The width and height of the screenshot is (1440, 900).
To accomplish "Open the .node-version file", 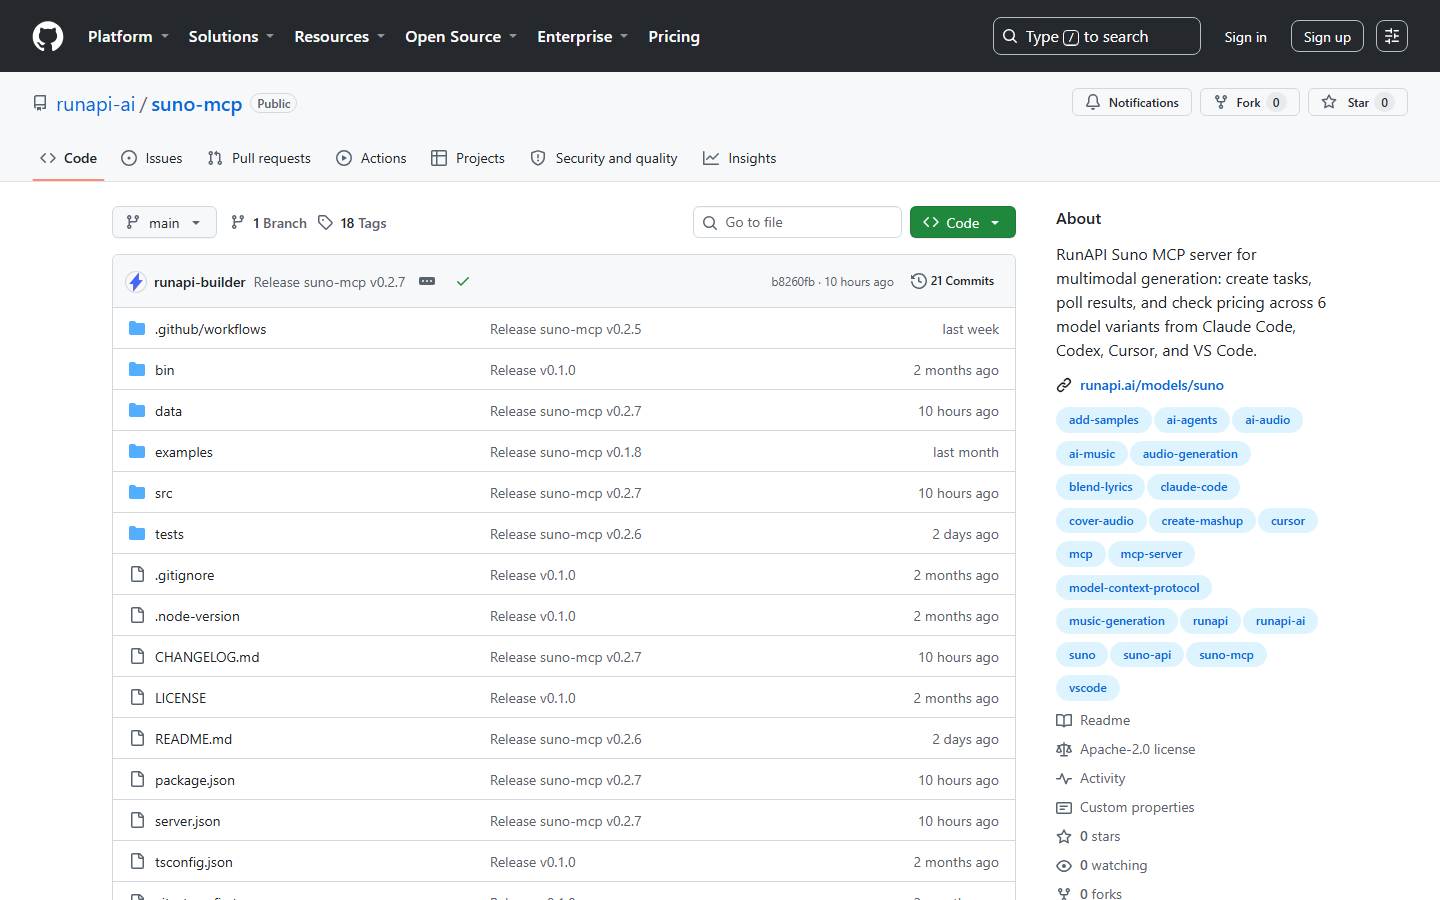I will tap(197, 615).
